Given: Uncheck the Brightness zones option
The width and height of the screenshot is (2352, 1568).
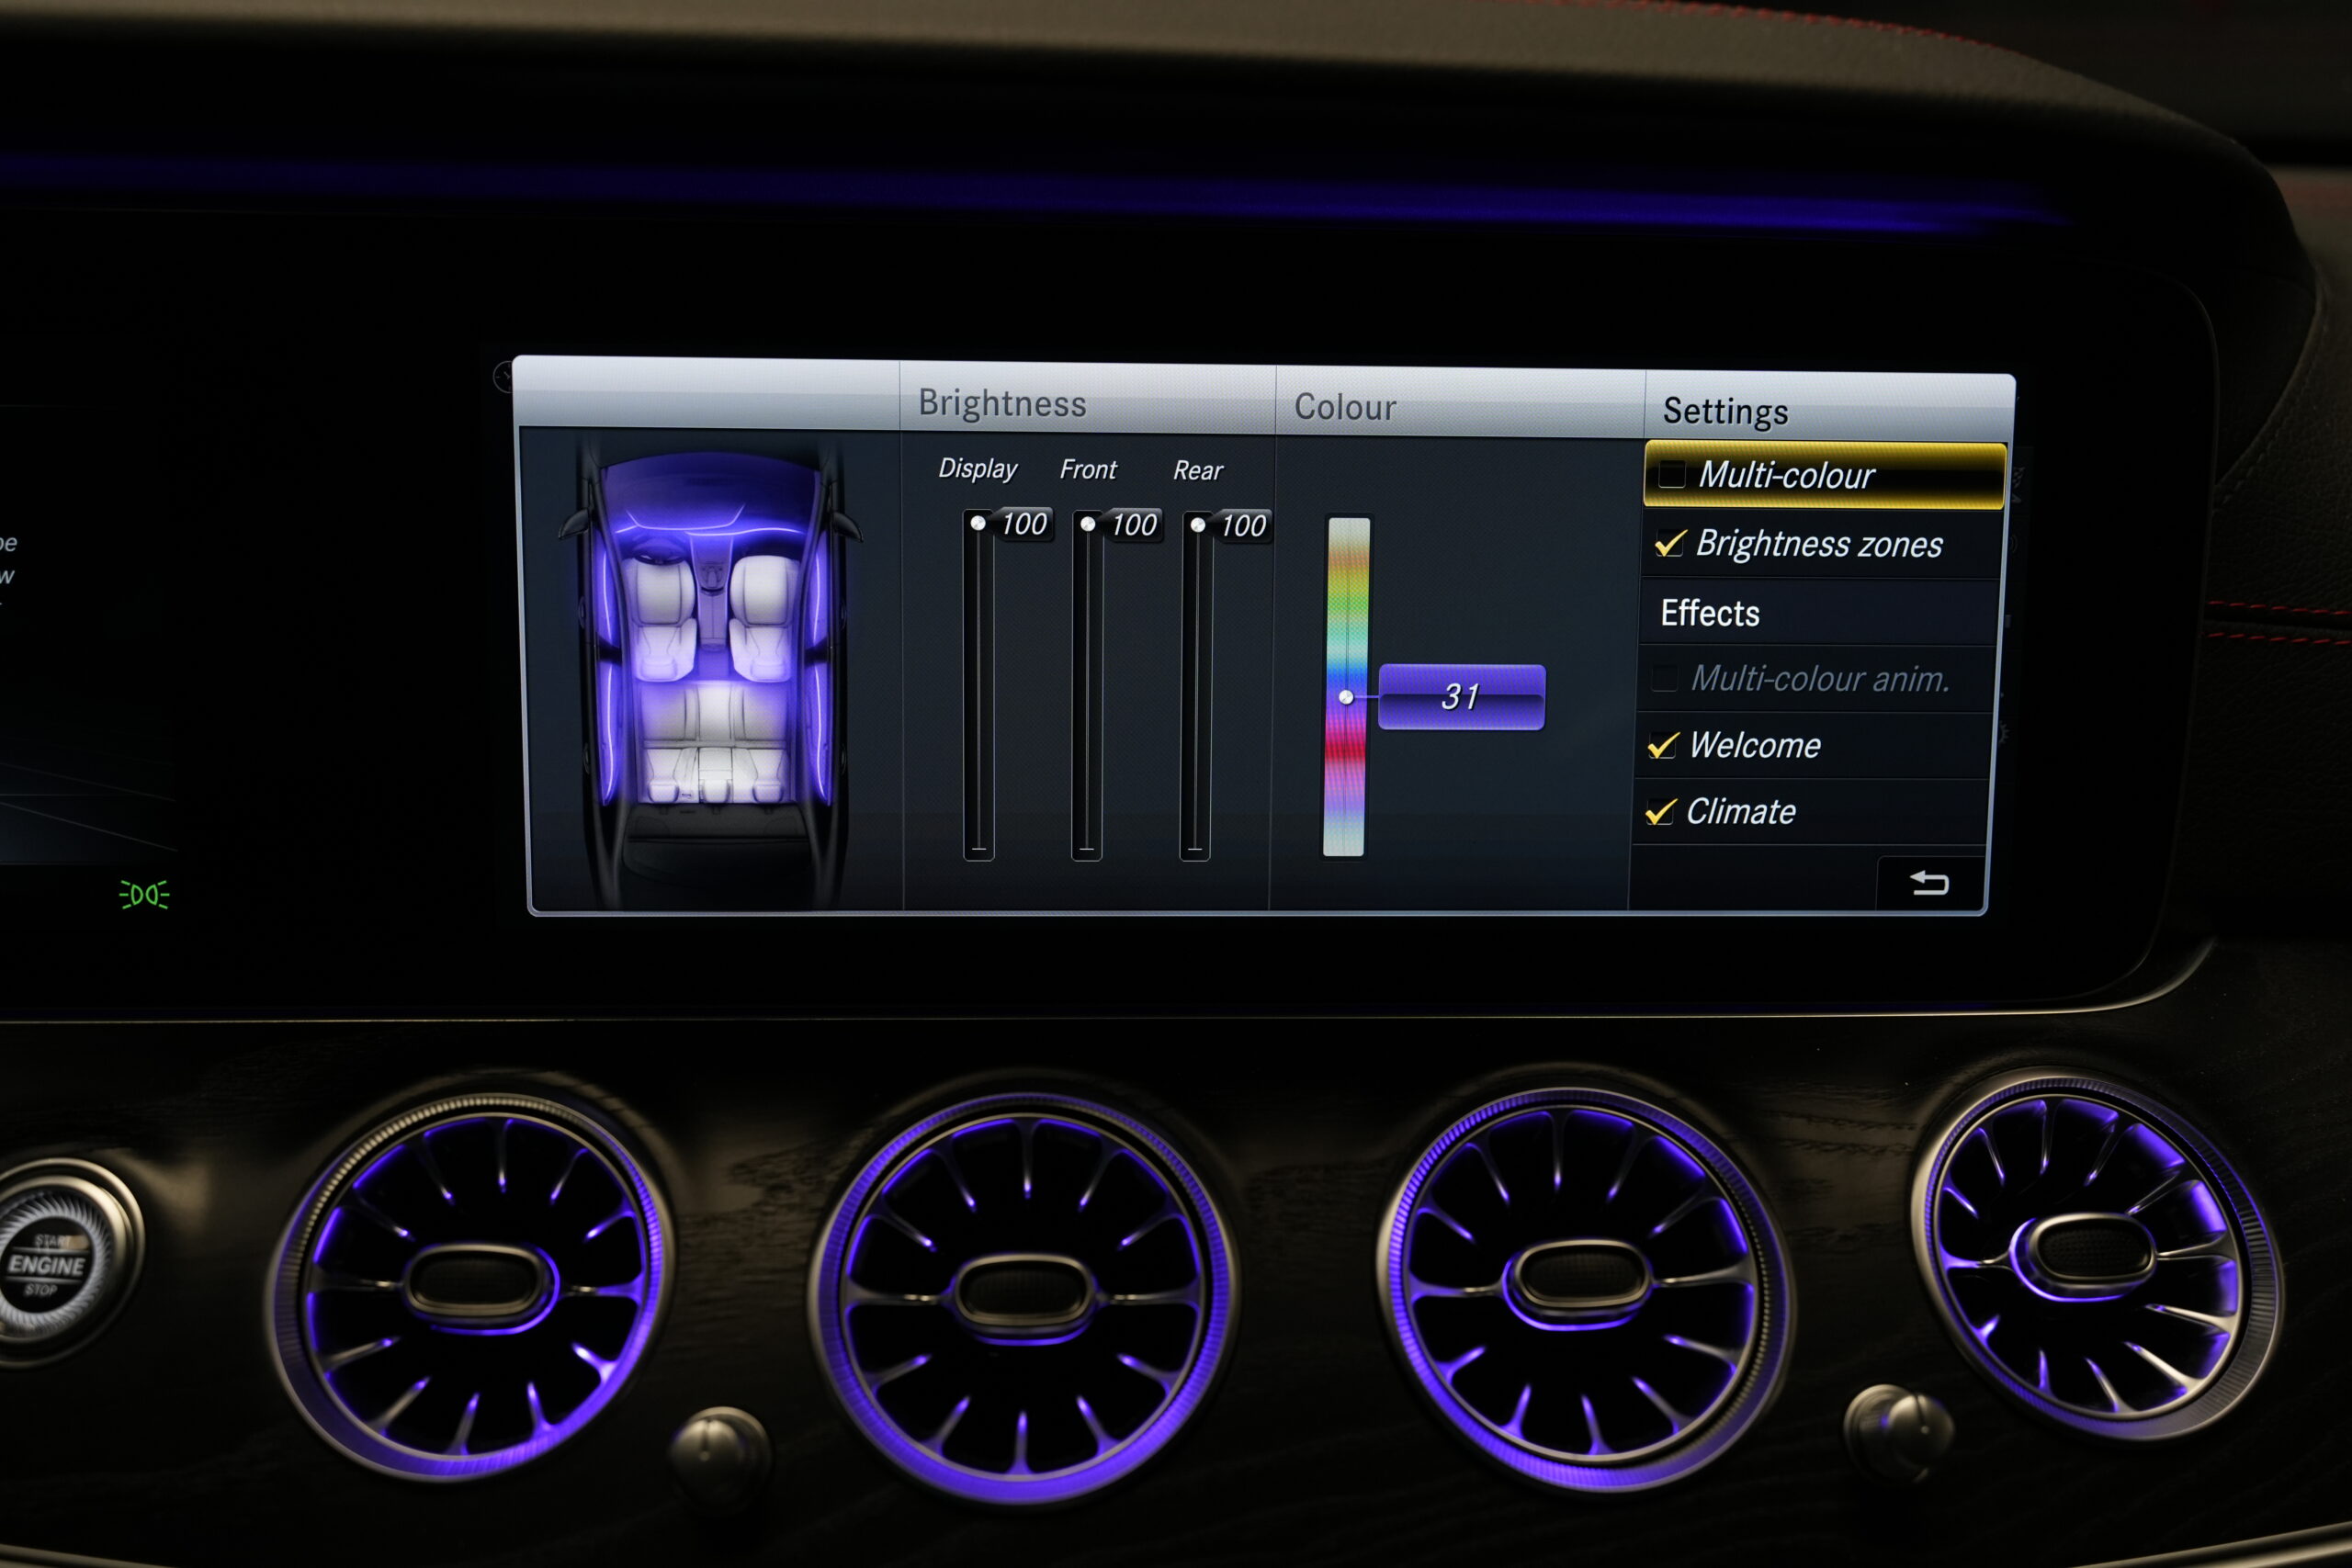Looking at the screenshot, I should click(x=1670, y=543).
